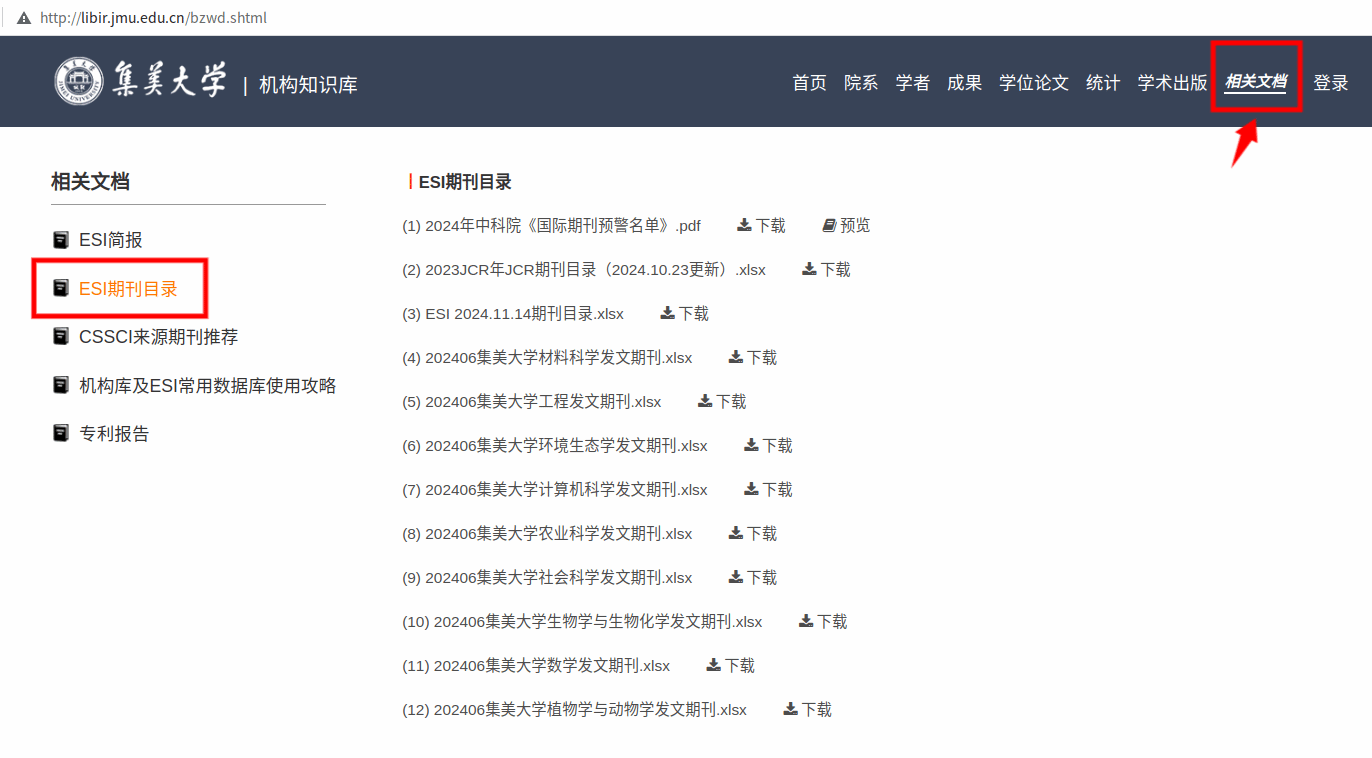Click the 相关文档 sidebar heading
The image size is (1372, 758).
pyautogui.click(x=90, y=181)
